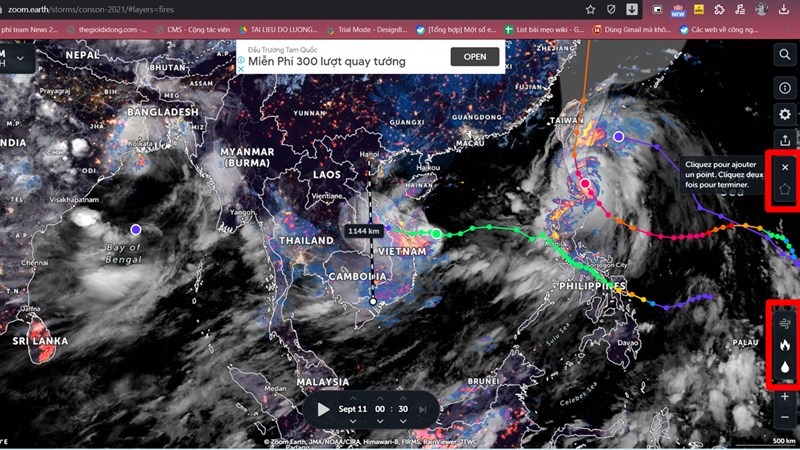
Task: Increase the date with up chevron
Action: tap(353, 398)
